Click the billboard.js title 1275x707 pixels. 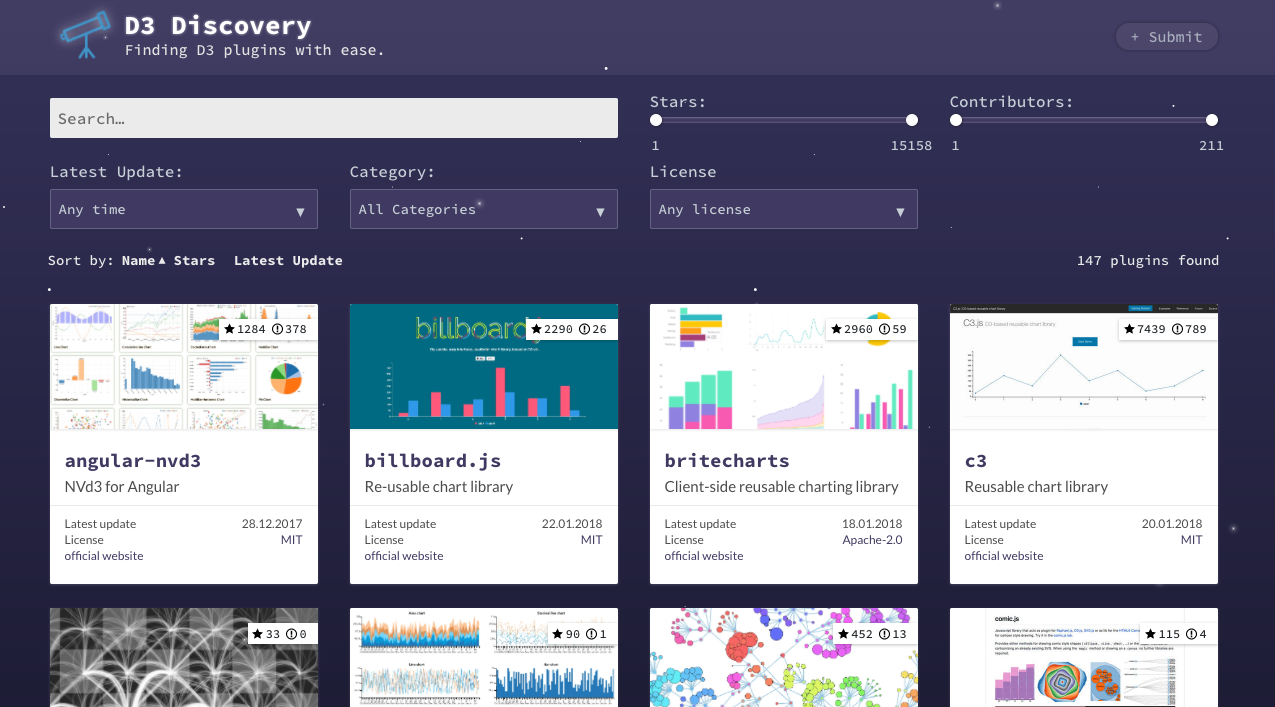pyautogui.click(x=433, y=461)
